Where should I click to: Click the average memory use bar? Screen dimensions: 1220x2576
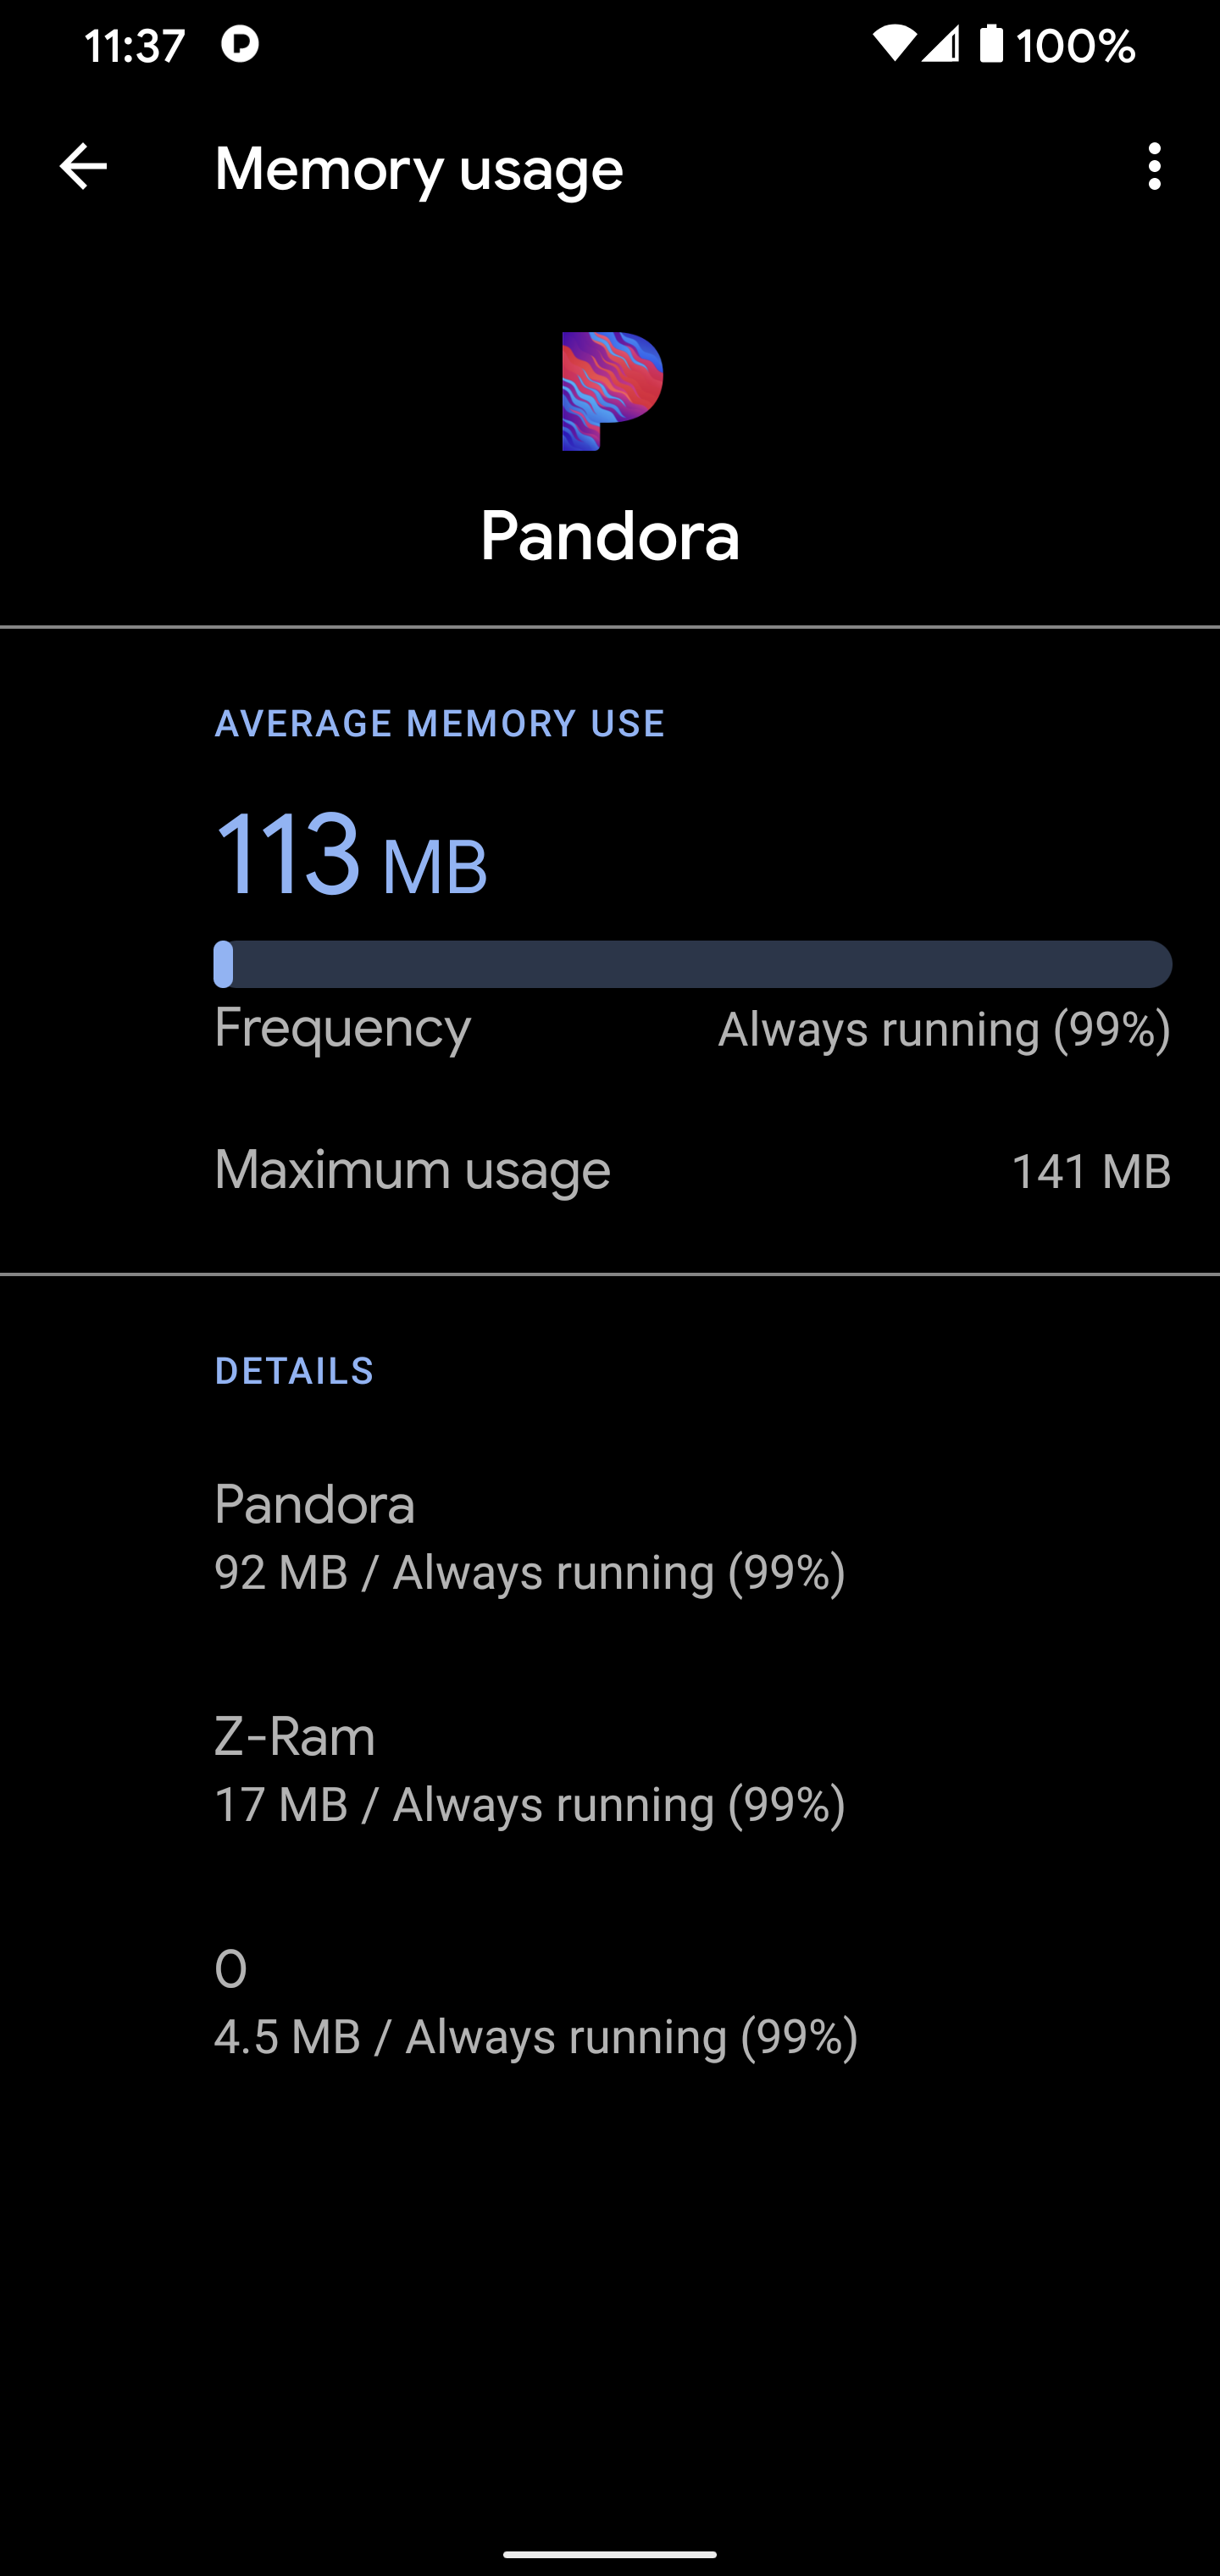pos(692,964)
